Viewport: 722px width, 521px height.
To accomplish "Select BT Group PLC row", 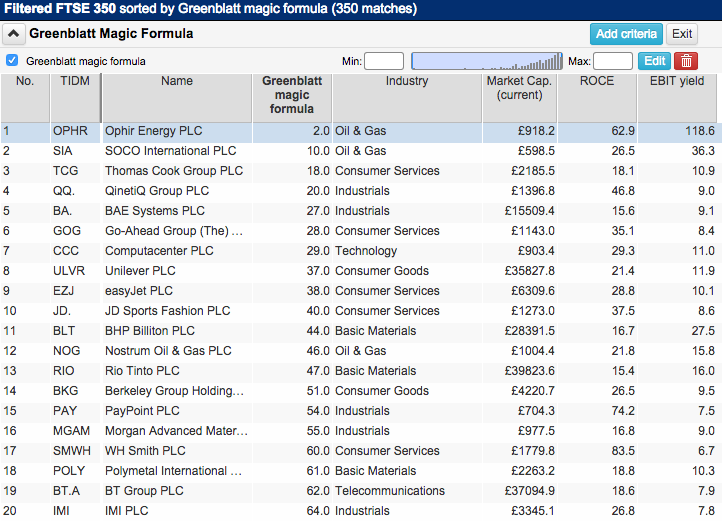I will pyautogui.click(x=361, y=492).
